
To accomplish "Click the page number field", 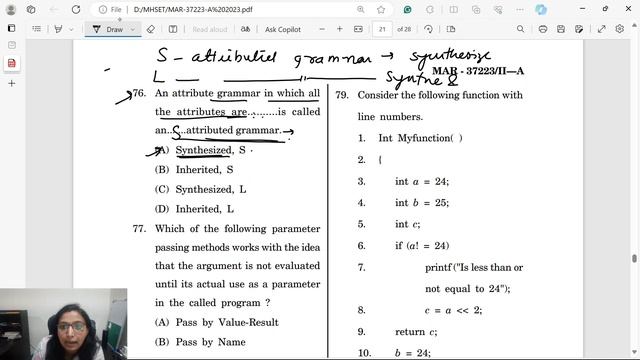I will click(382, 29).
